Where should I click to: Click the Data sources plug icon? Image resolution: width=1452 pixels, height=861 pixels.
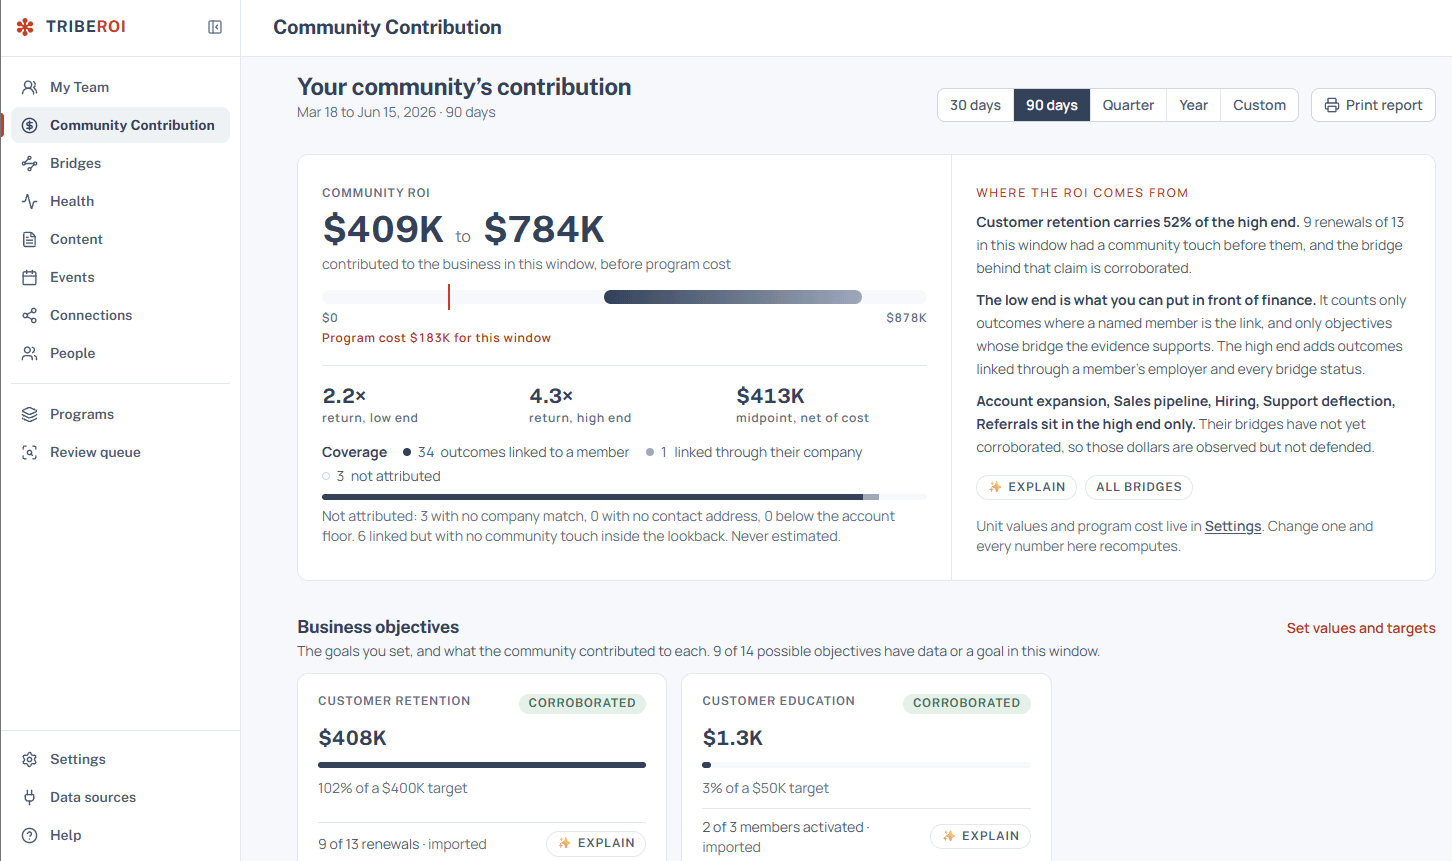(30, 797)
